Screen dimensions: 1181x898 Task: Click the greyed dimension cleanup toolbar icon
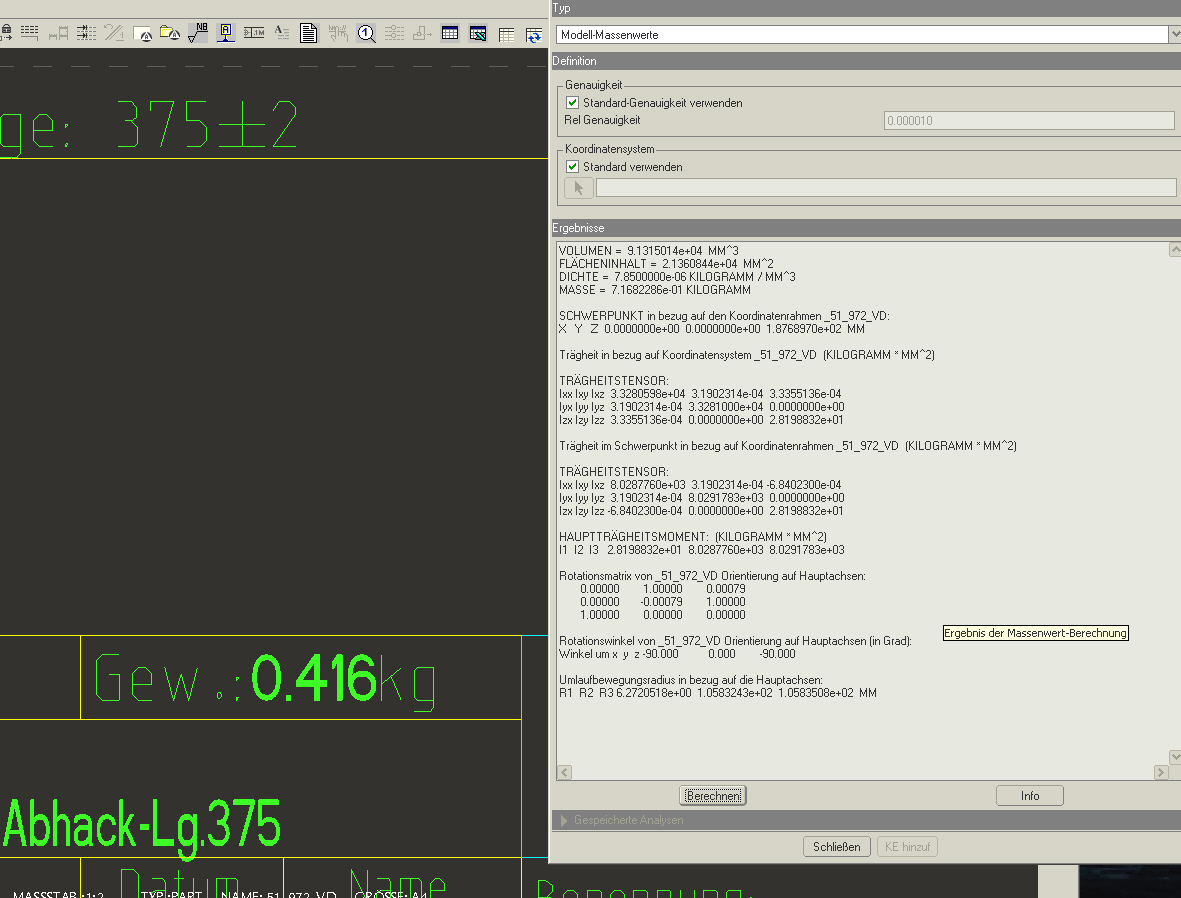pyautogui.click(x=58, y=32)
